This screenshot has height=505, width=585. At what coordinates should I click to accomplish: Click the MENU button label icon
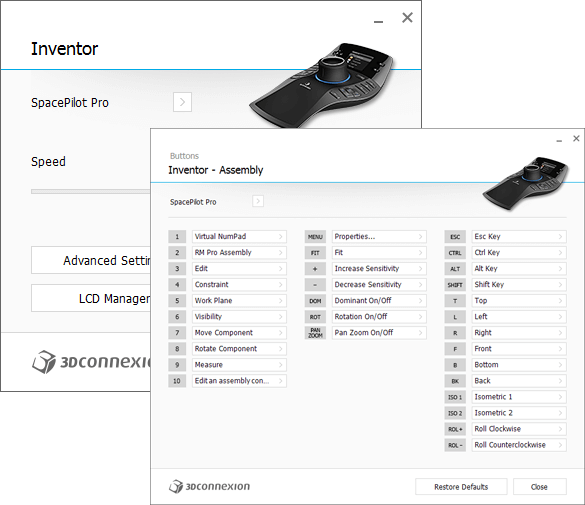(x=315, y=237)
